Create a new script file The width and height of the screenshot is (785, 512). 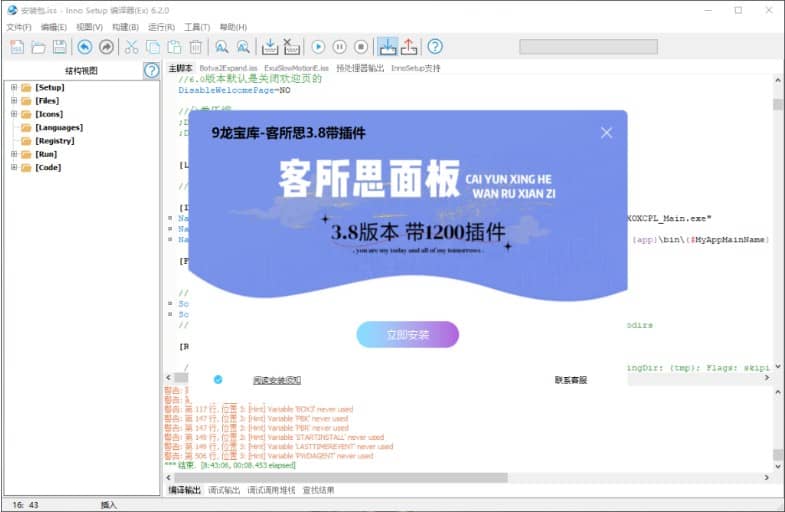click(17, 47)
